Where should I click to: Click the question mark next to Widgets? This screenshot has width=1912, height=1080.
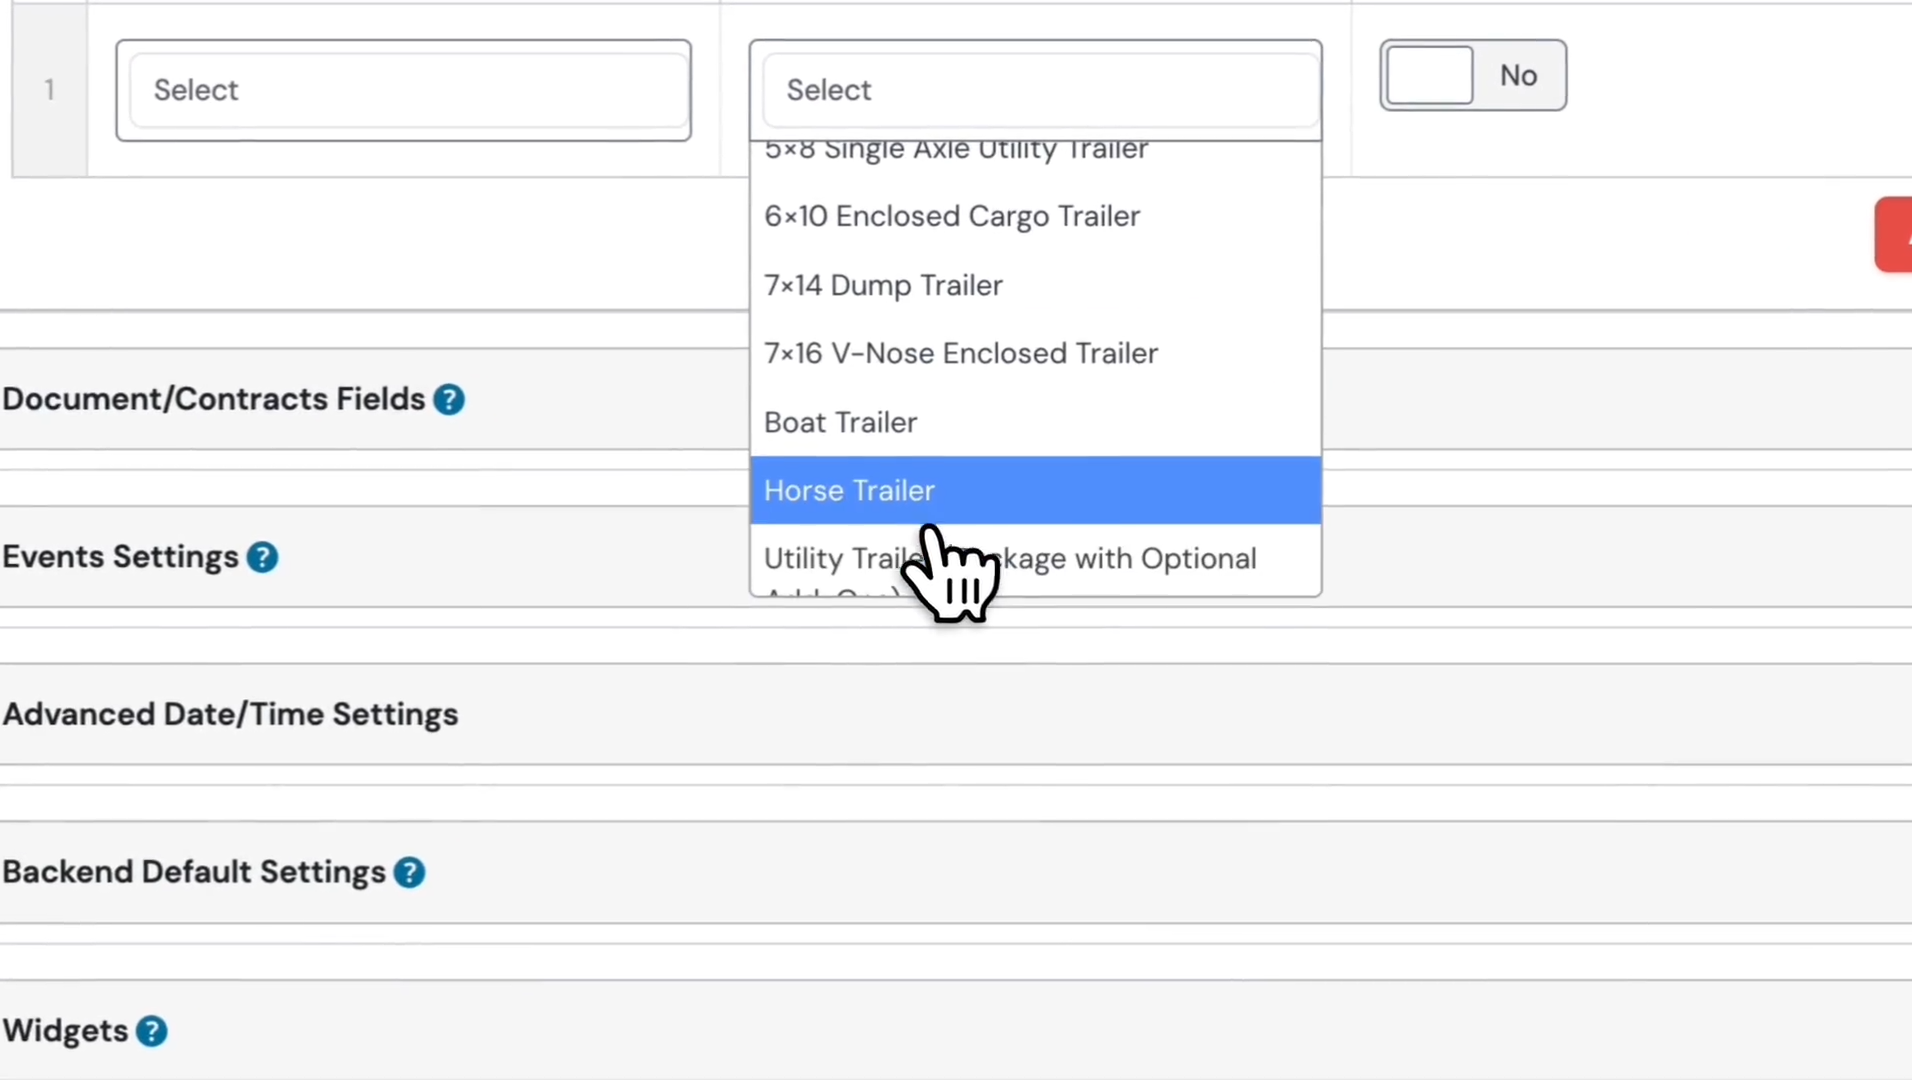[x=152, y=1031]
